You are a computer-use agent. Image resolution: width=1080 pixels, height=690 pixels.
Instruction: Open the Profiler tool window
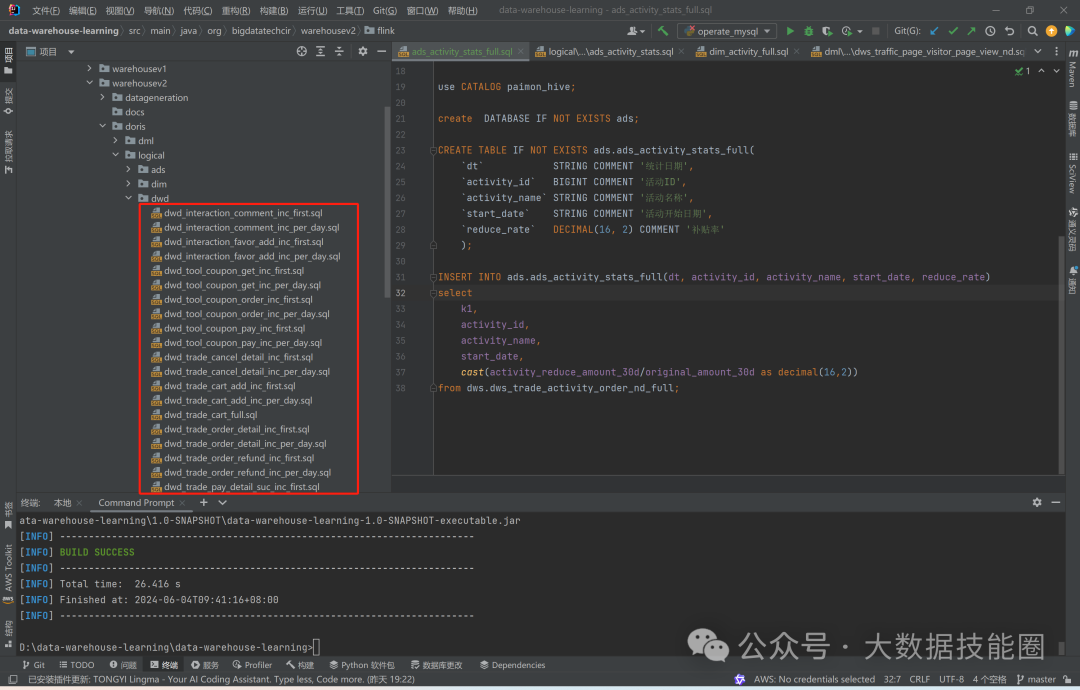(x=253, y=665)
